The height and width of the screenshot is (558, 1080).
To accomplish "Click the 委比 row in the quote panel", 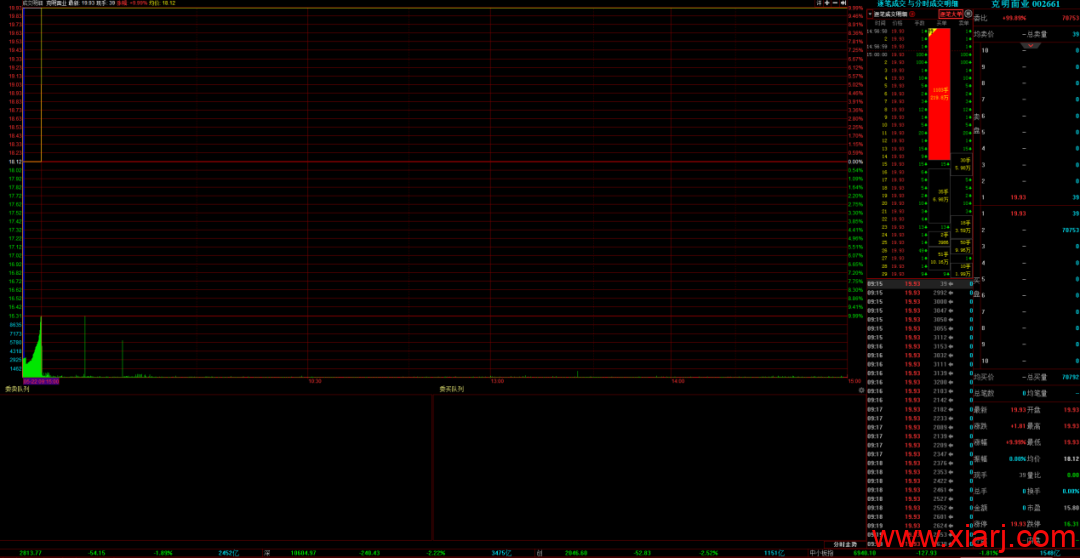I will point(1026,18).
